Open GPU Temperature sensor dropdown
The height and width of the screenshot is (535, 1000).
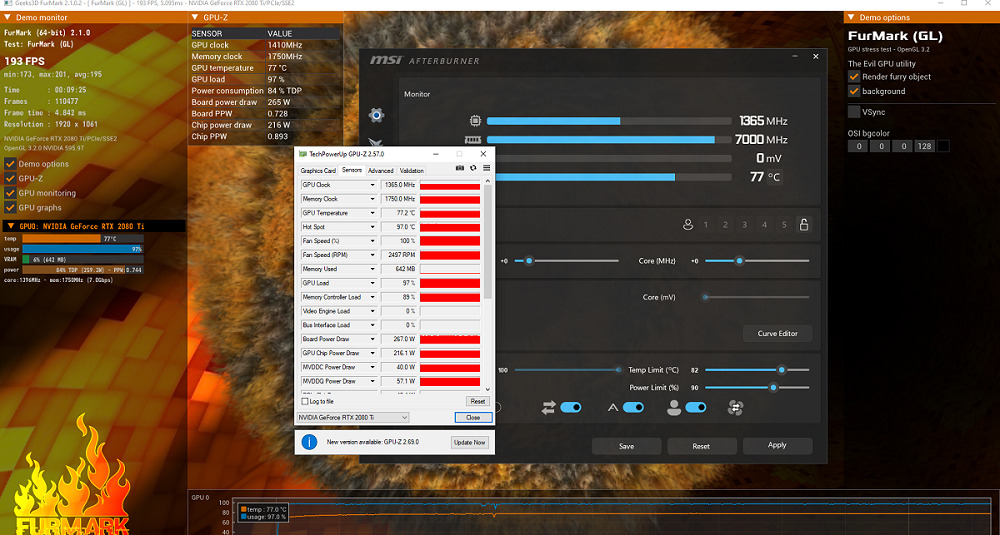pyautogui.click(x=372, y=213)
